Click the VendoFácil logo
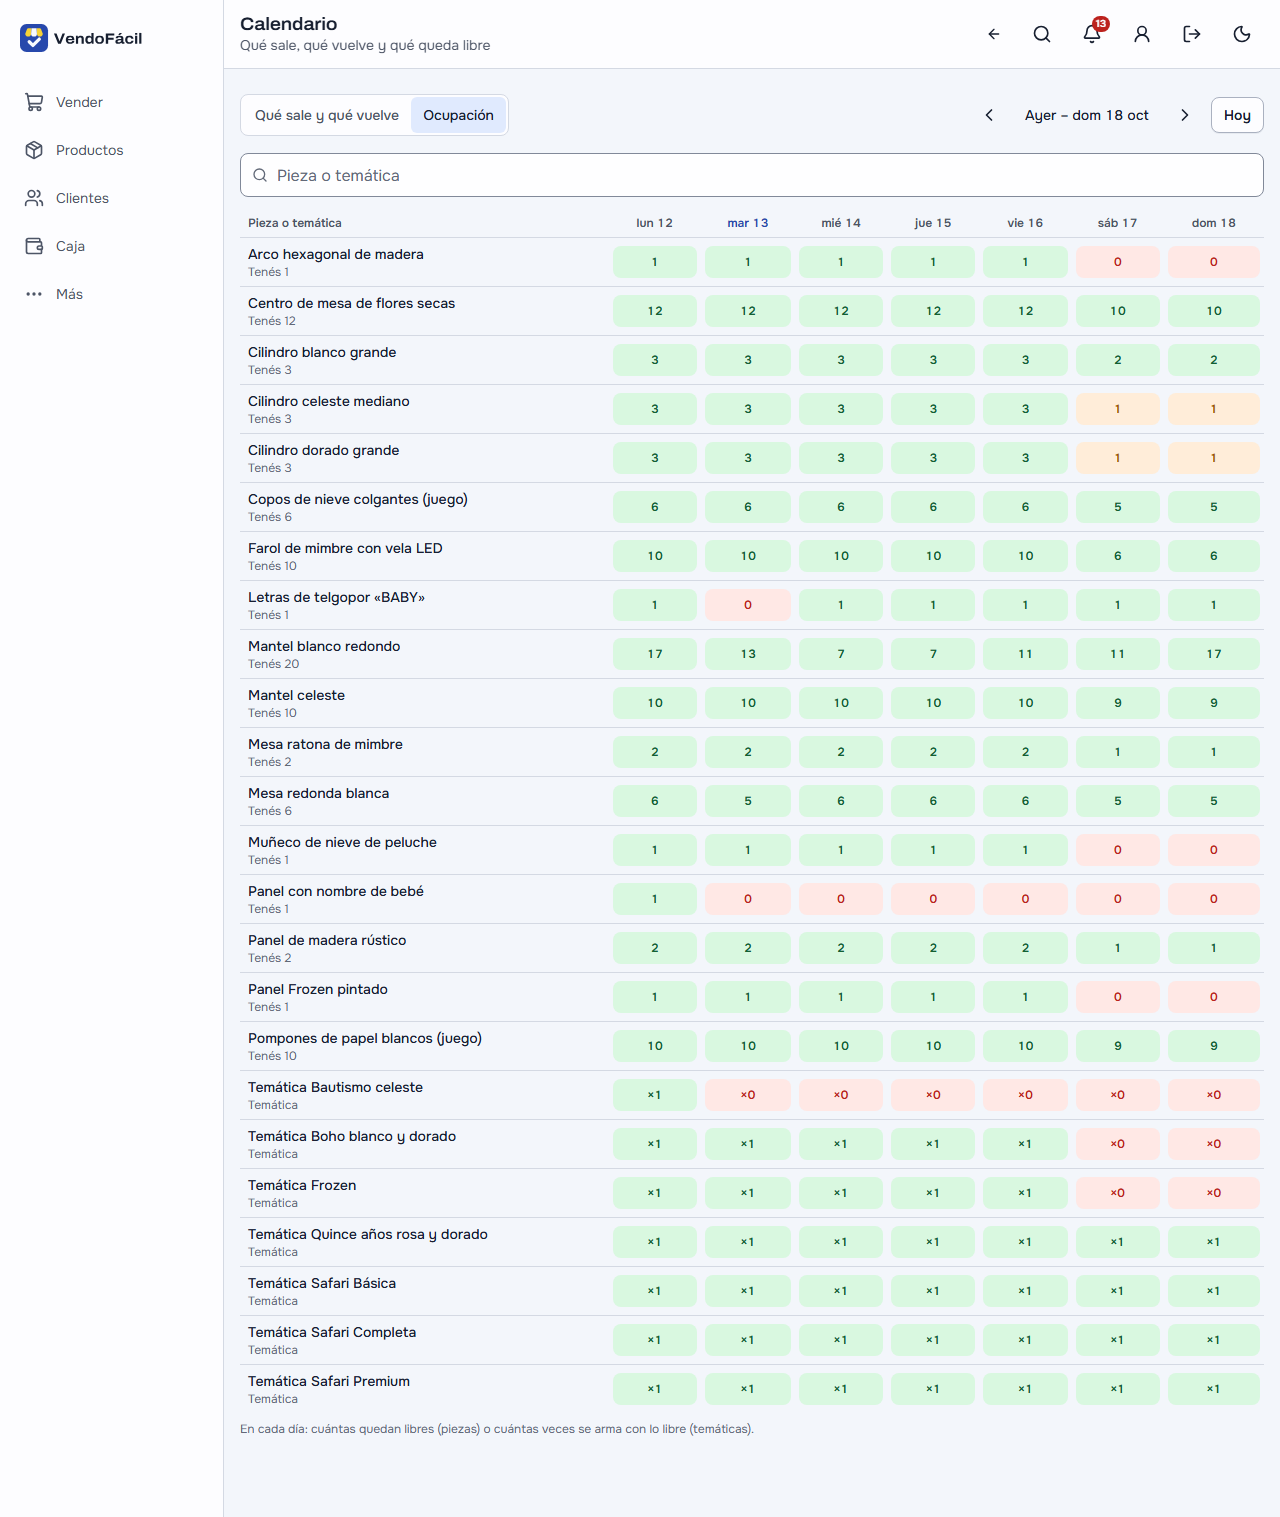 click(x=81, y=38)
